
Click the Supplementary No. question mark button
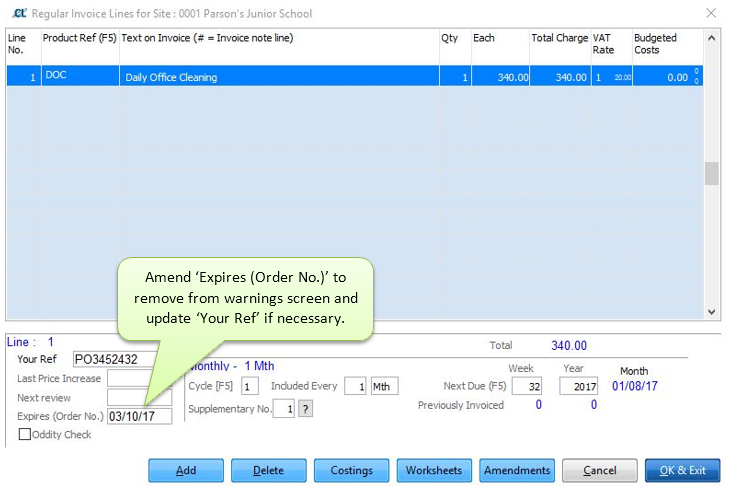305,408
